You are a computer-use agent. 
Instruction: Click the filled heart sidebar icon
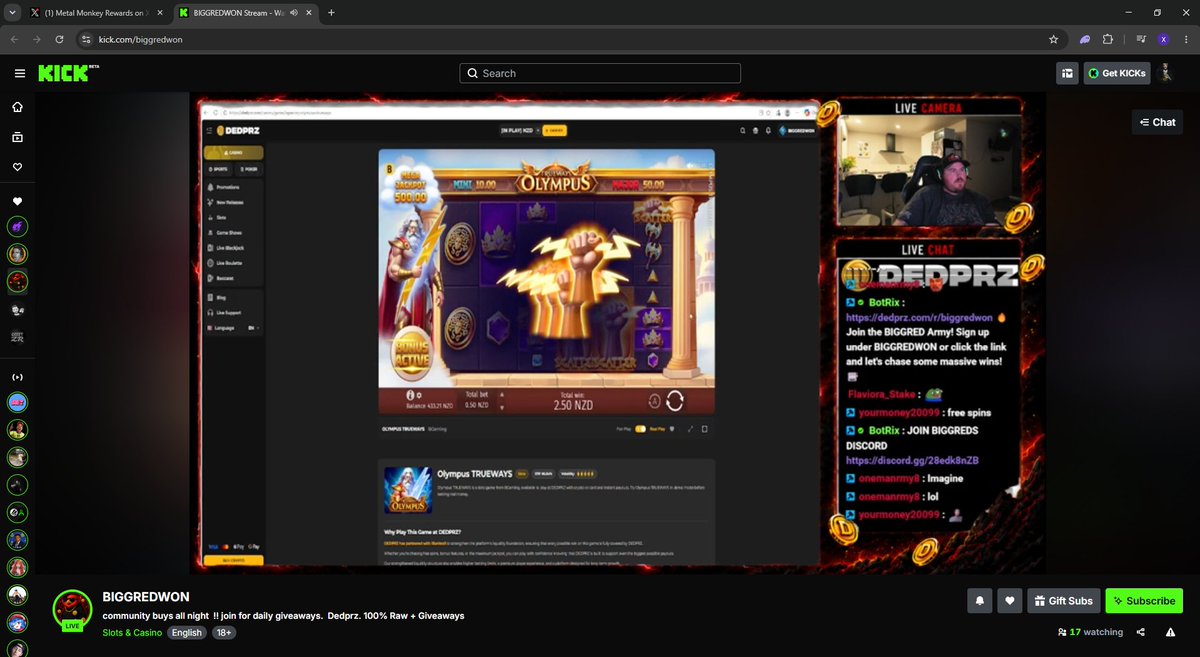click(x=17, y=201)
